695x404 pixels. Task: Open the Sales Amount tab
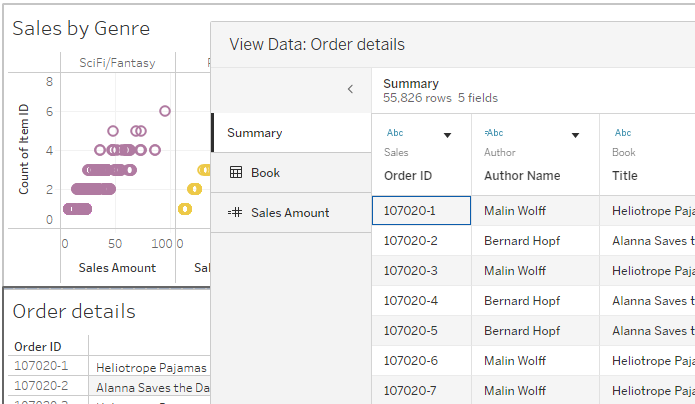[x=290, y=213]
